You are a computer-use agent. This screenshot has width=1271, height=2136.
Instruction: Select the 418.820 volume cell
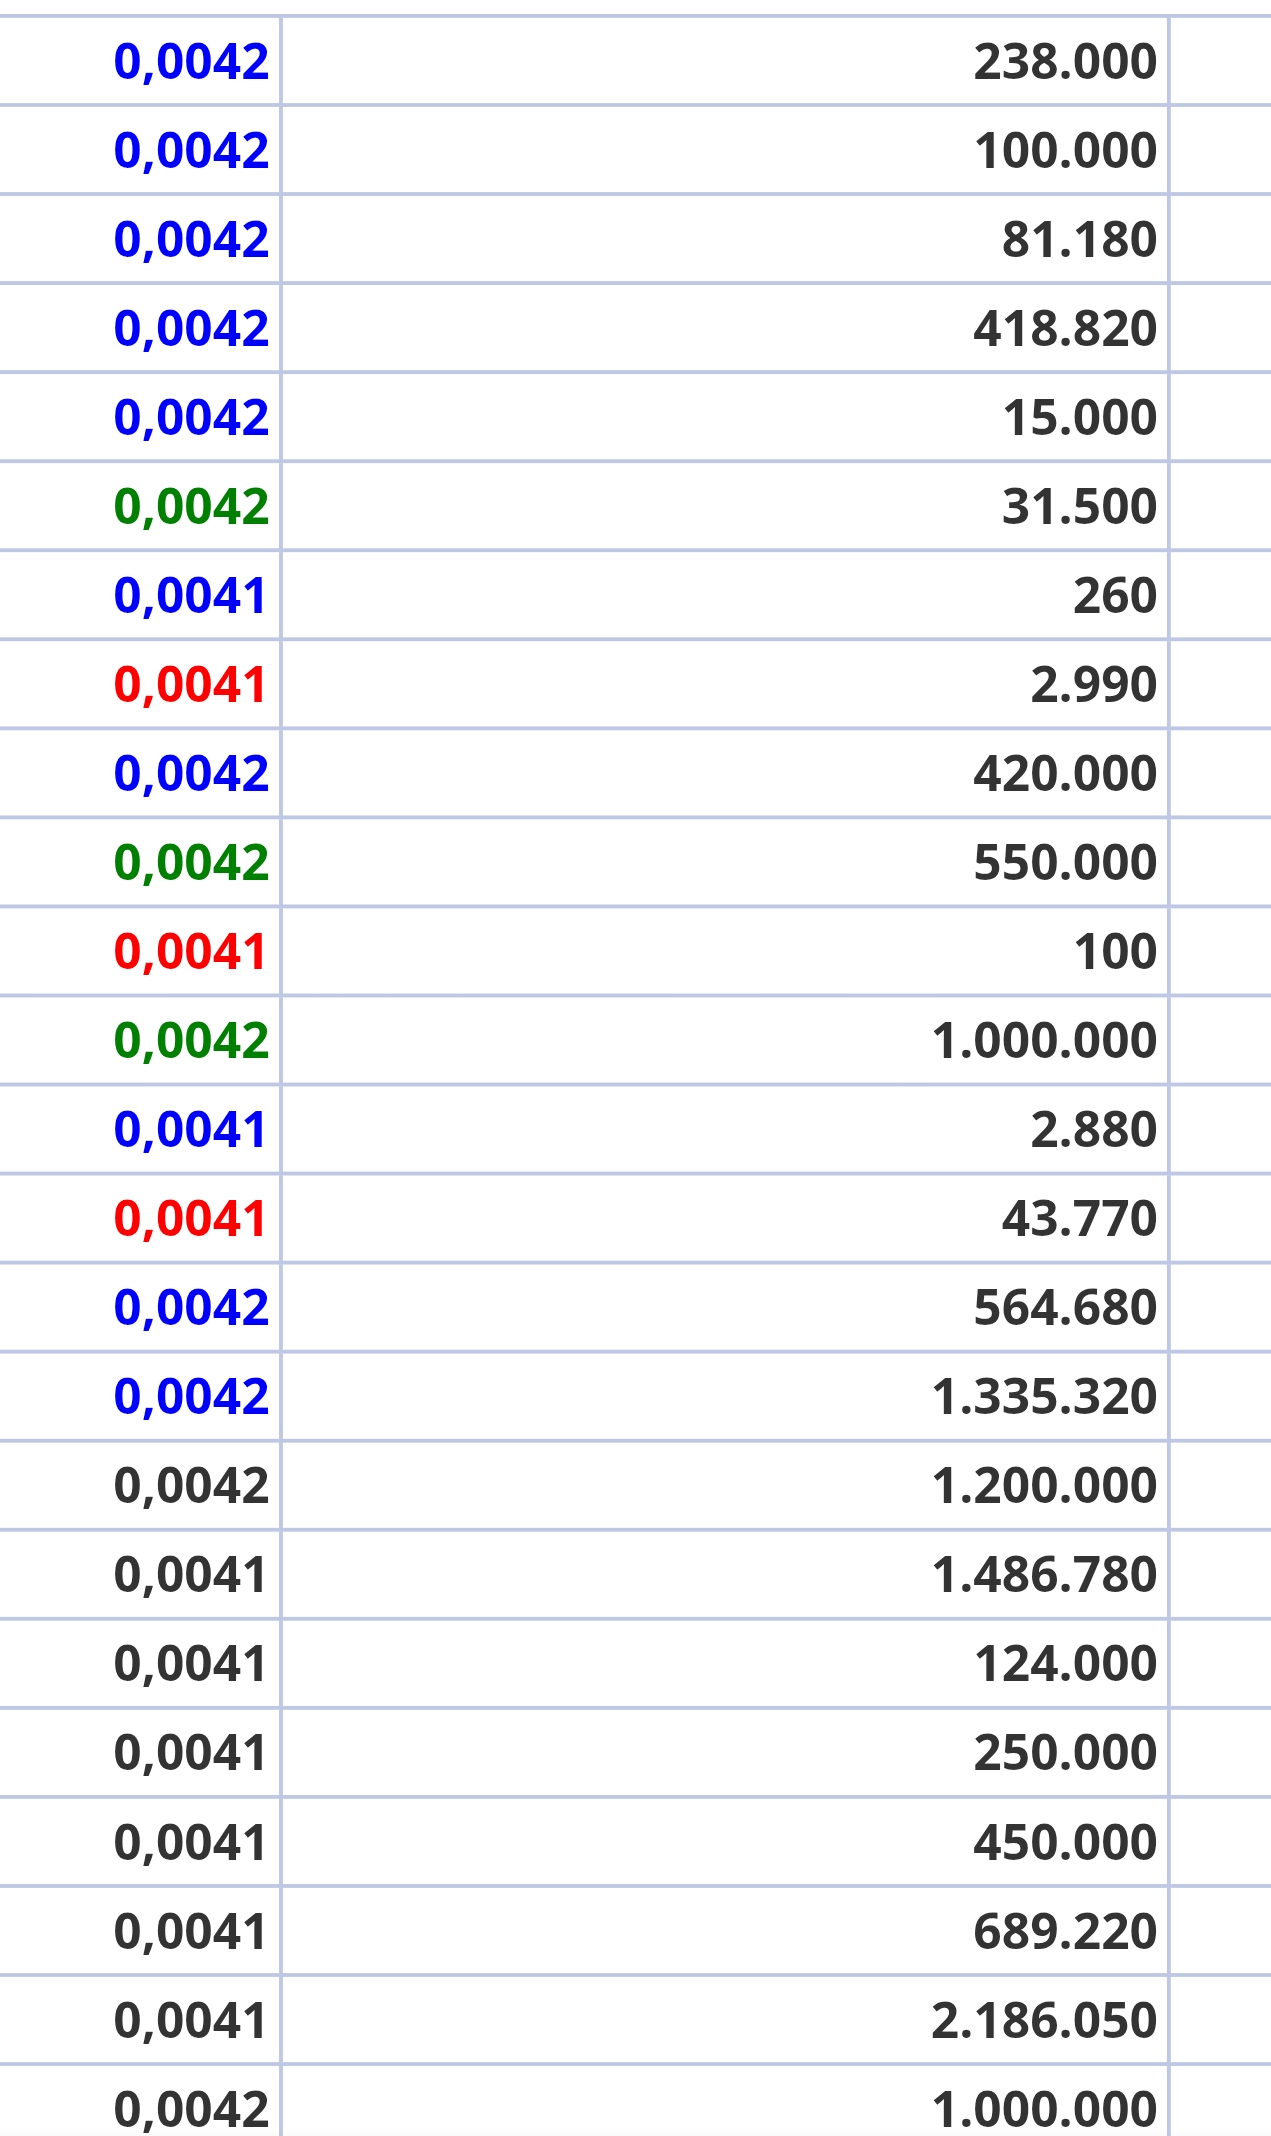[725, 328]
